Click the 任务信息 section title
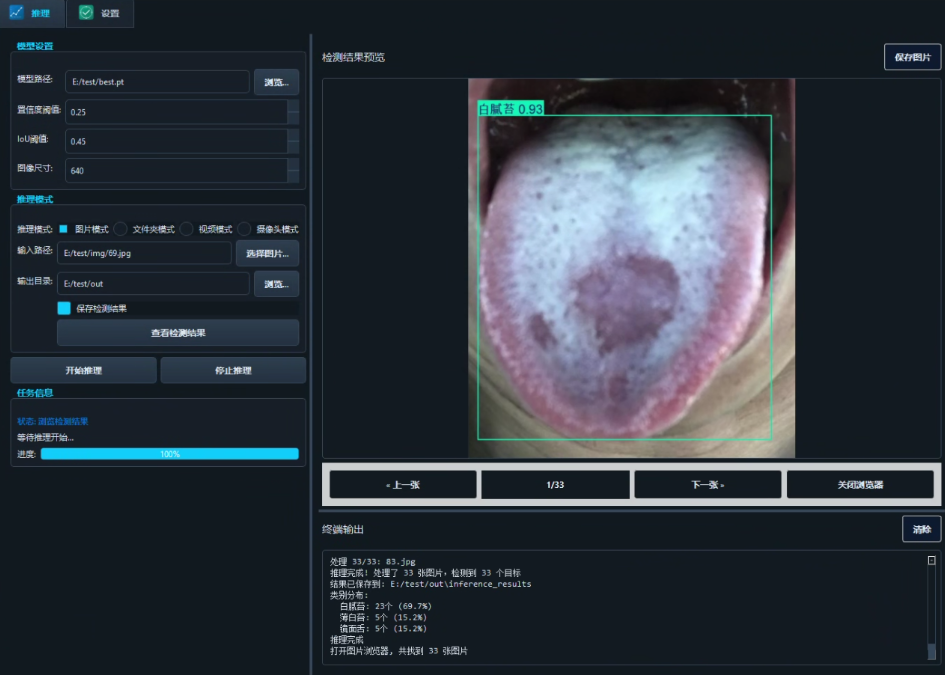This screenshot has height=675, width=945. 34,393
